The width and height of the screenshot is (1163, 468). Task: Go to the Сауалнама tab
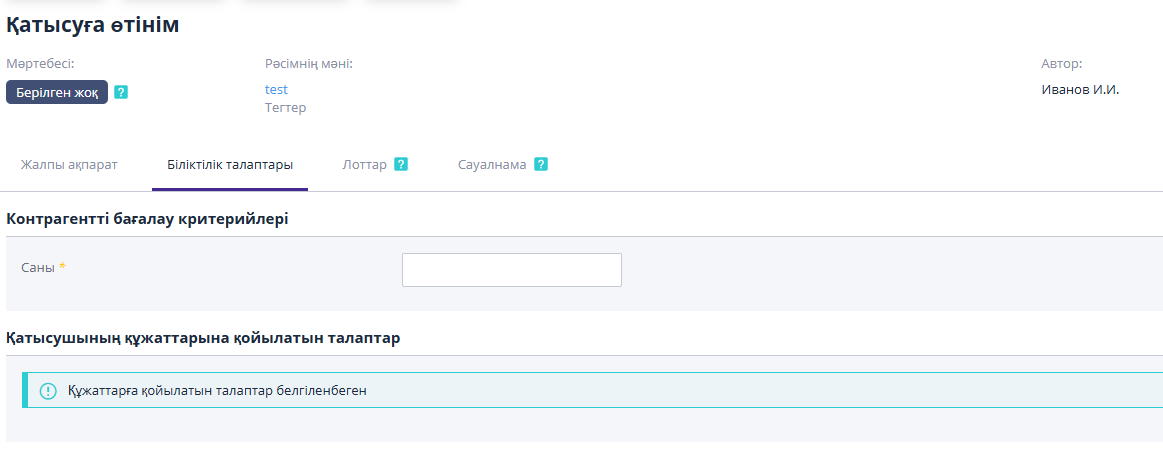pos(492,165)
